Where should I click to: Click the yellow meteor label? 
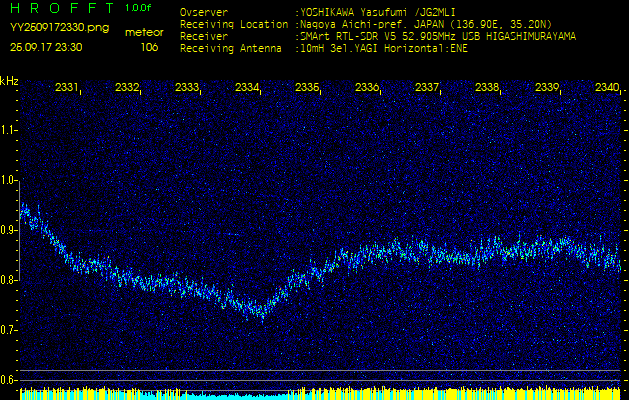click(145, 33)
